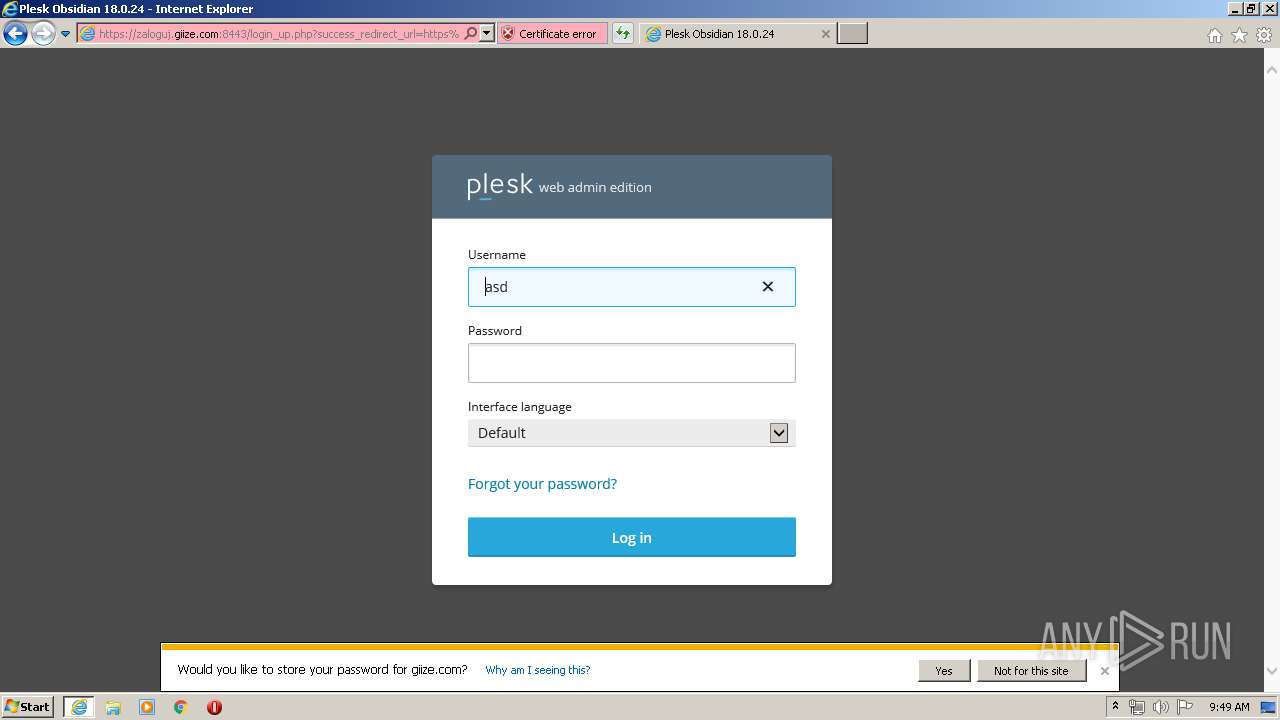Click the address bar search magnifier icon
Viewport: 1280px width, 720px height.
[471, 34]
